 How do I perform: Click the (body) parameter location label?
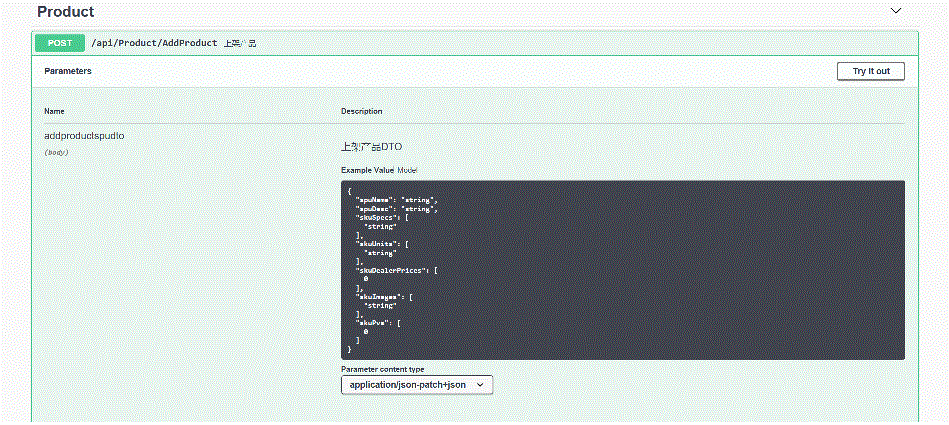(56, 152)
